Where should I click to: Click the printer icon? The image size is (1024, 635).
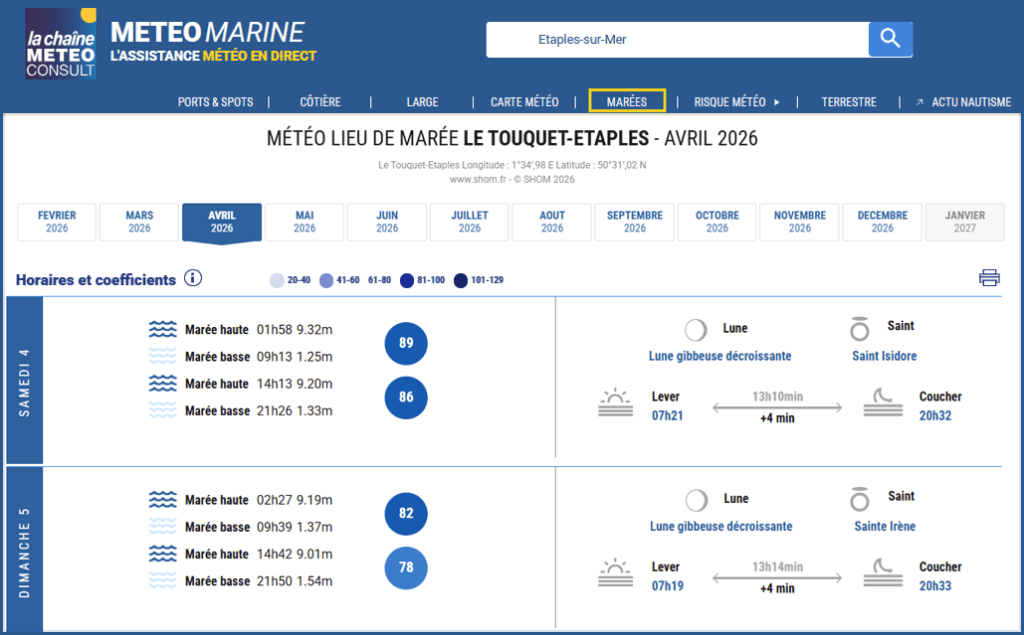[x=989, y=278]
